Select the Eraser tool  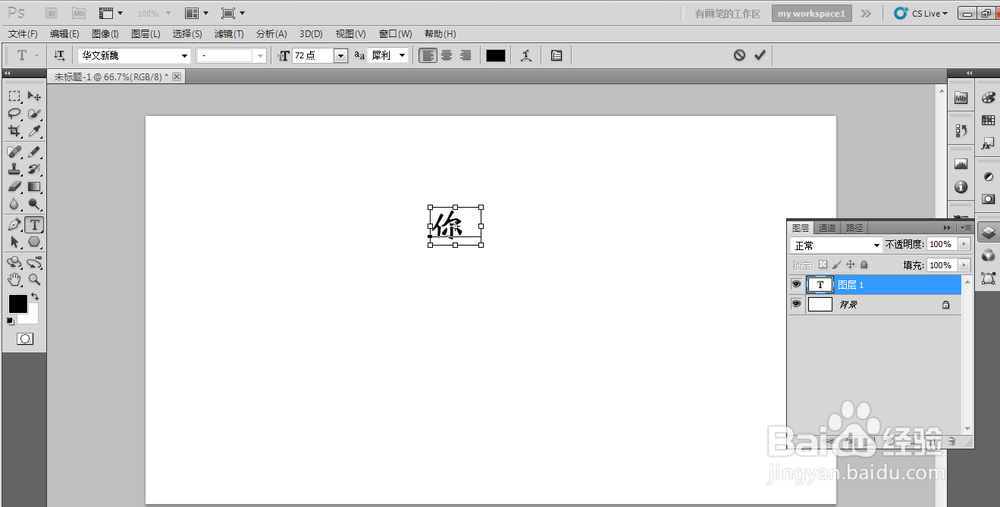coord(15,187)
